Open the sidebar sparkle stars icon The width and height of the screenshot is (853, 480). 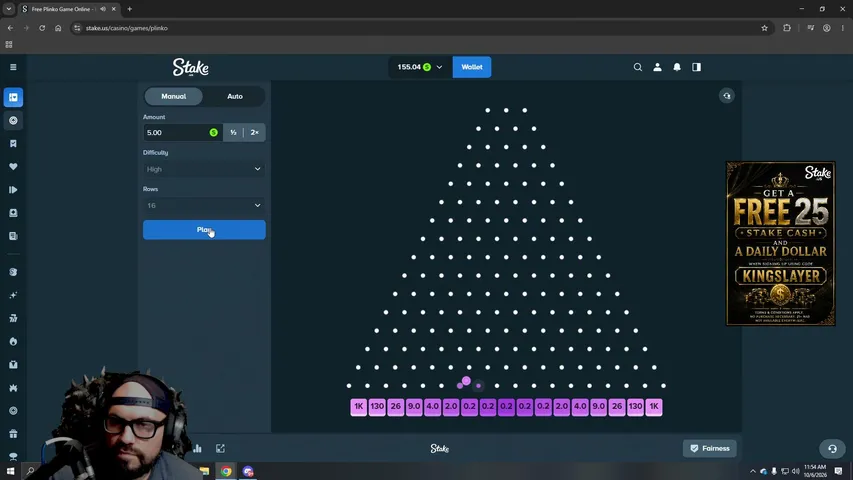click(13, 295)
